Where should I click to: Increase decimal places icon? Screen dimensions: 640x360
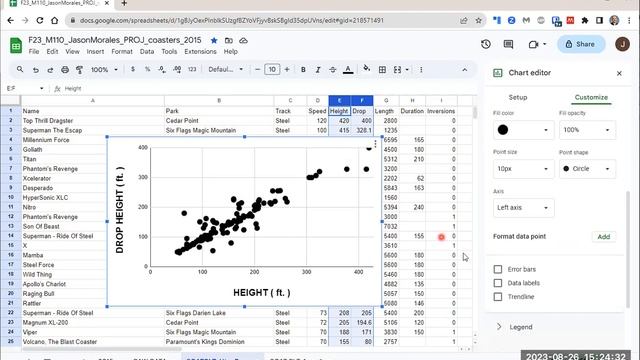point(177,69)
